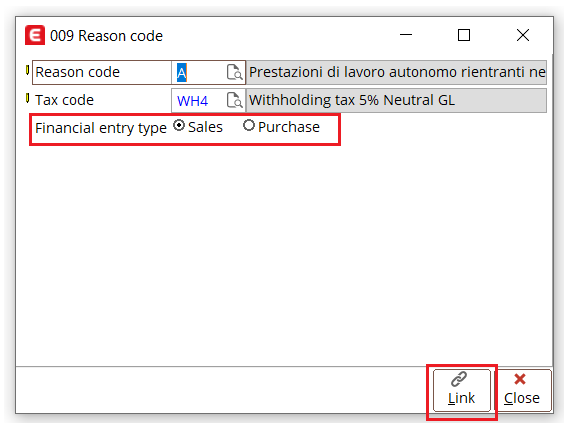Image resolution: width=568 pixels, height=424 pixels.
Task: Click the Tax code field label
Action: click(64, 100)
